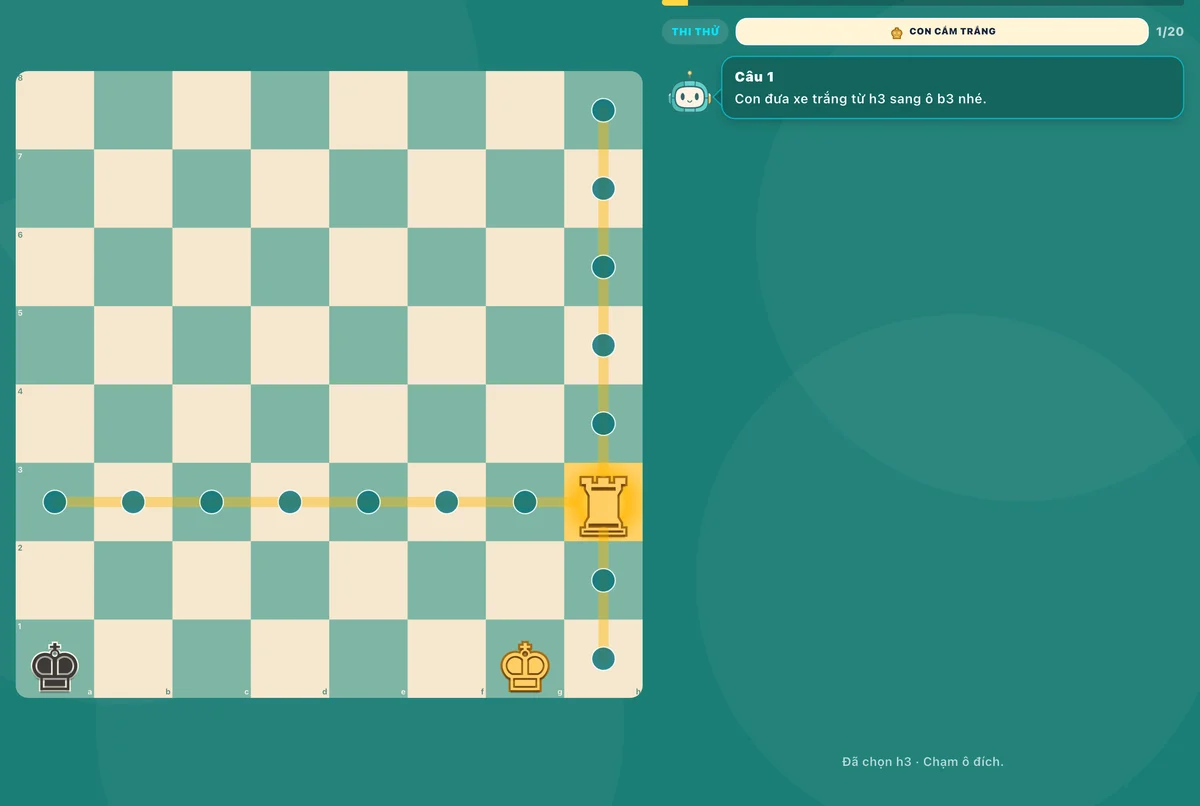Viewport: 1200px width, 806px height.
Task: Select the e3 move dot
Action: (x=368, y=502)
